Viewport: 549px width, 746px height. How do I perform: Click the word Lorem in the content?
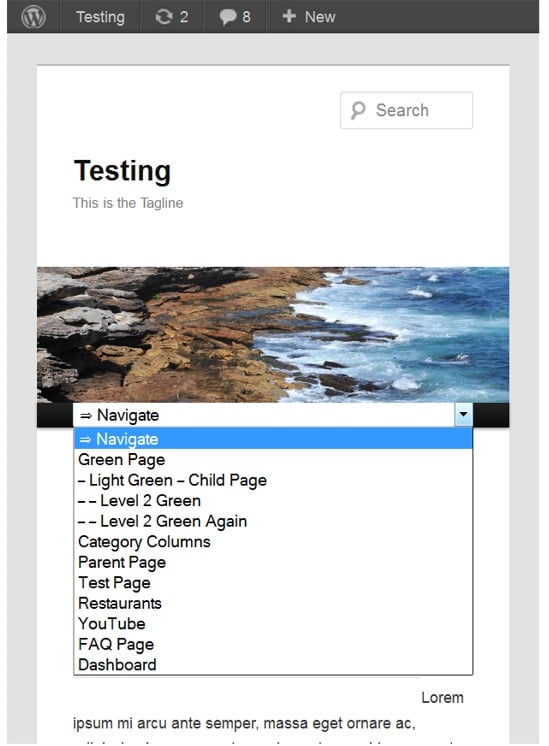(x=442, y=697)
